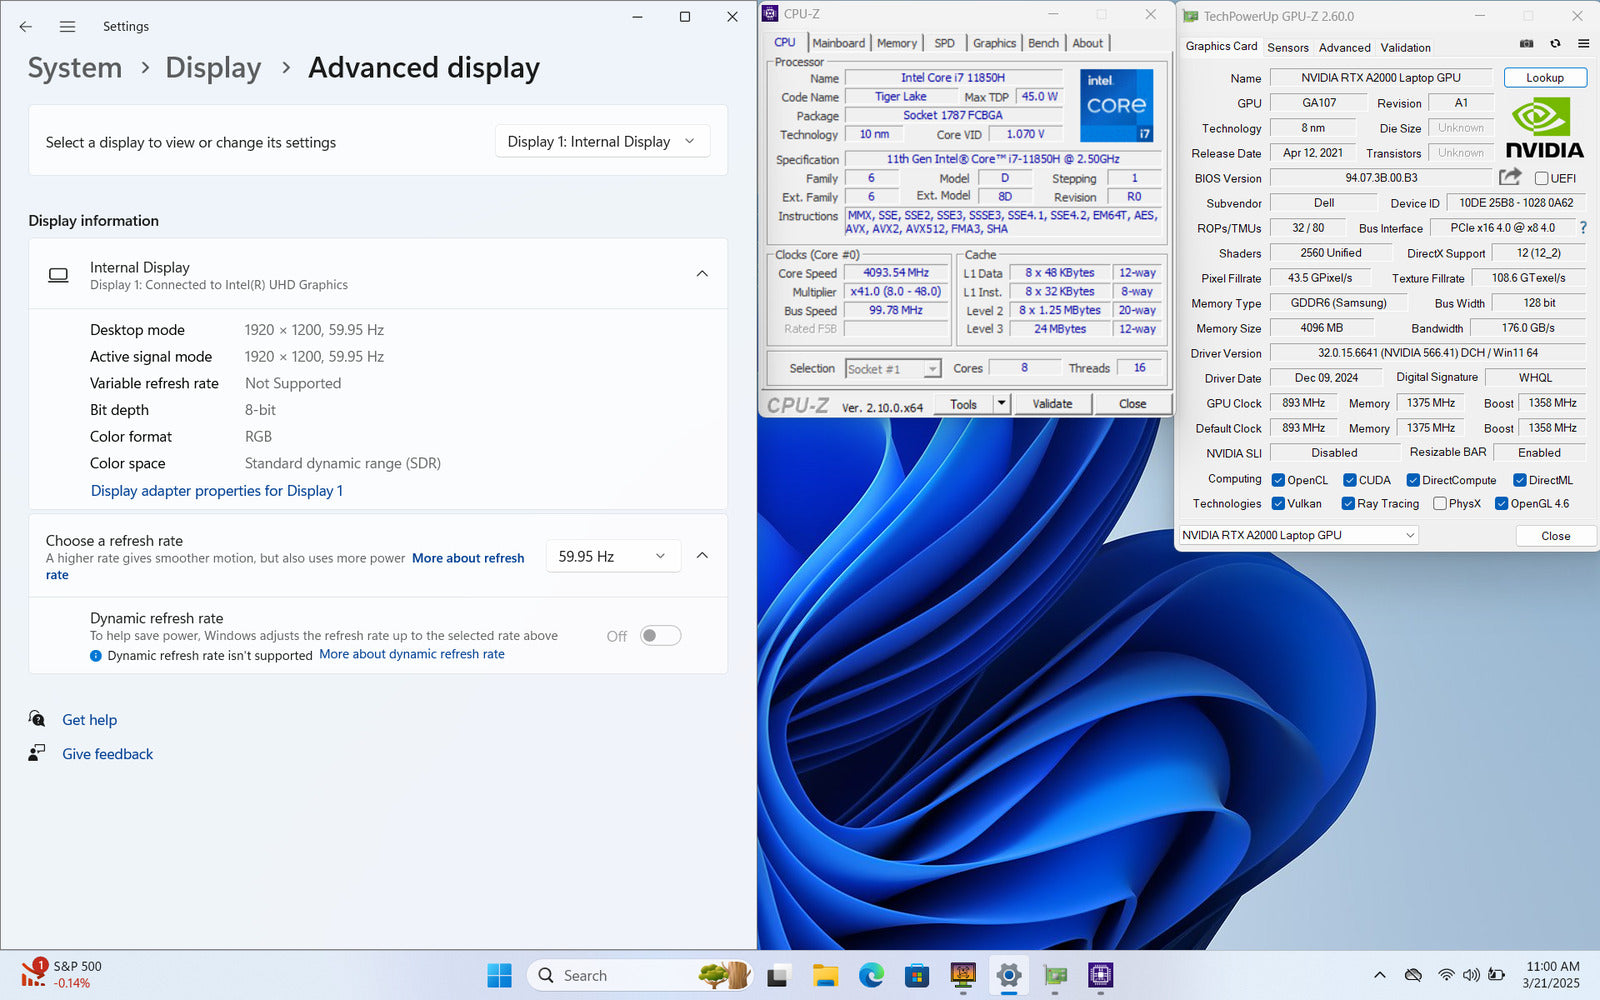Toggle the CUDA checkbox
The width and height of the screenshot is (1600, 1000).
pos(1349,480)
